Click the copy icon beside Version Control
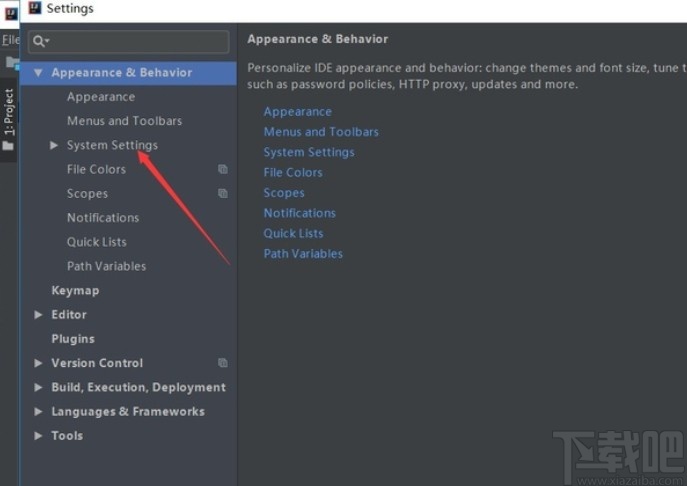 [223, 363]
